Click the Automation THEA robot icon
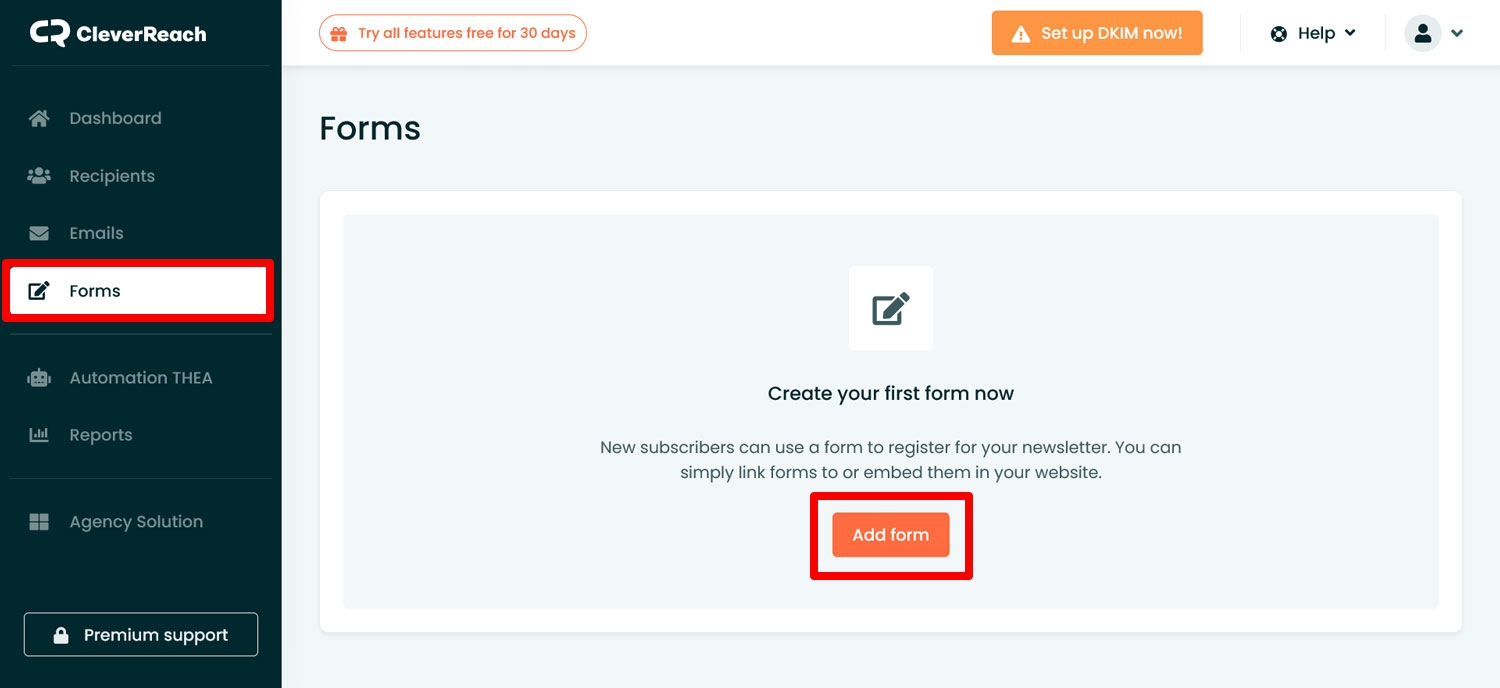Viewport: 1500px width, 688px height. (39, 378)
